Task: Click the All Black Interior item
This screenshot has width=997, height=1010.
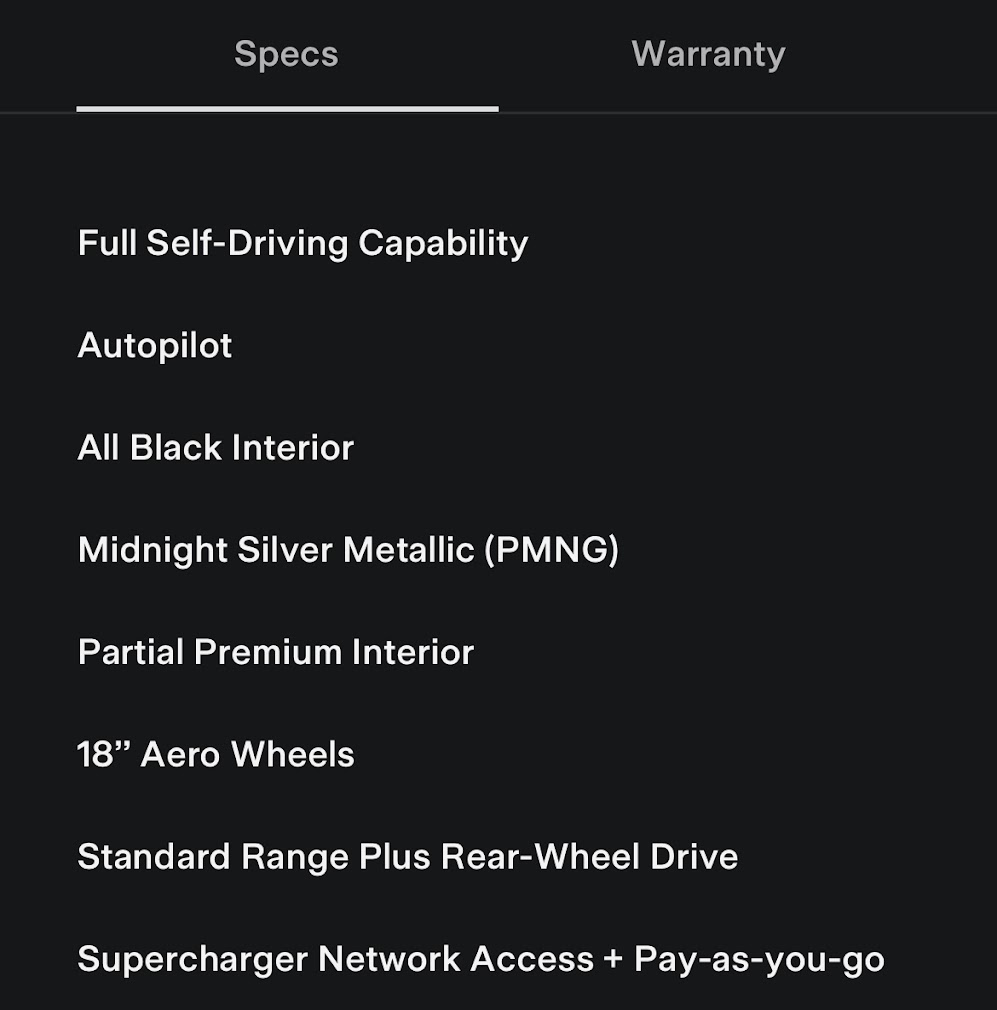Action: [x=216, y=448]
